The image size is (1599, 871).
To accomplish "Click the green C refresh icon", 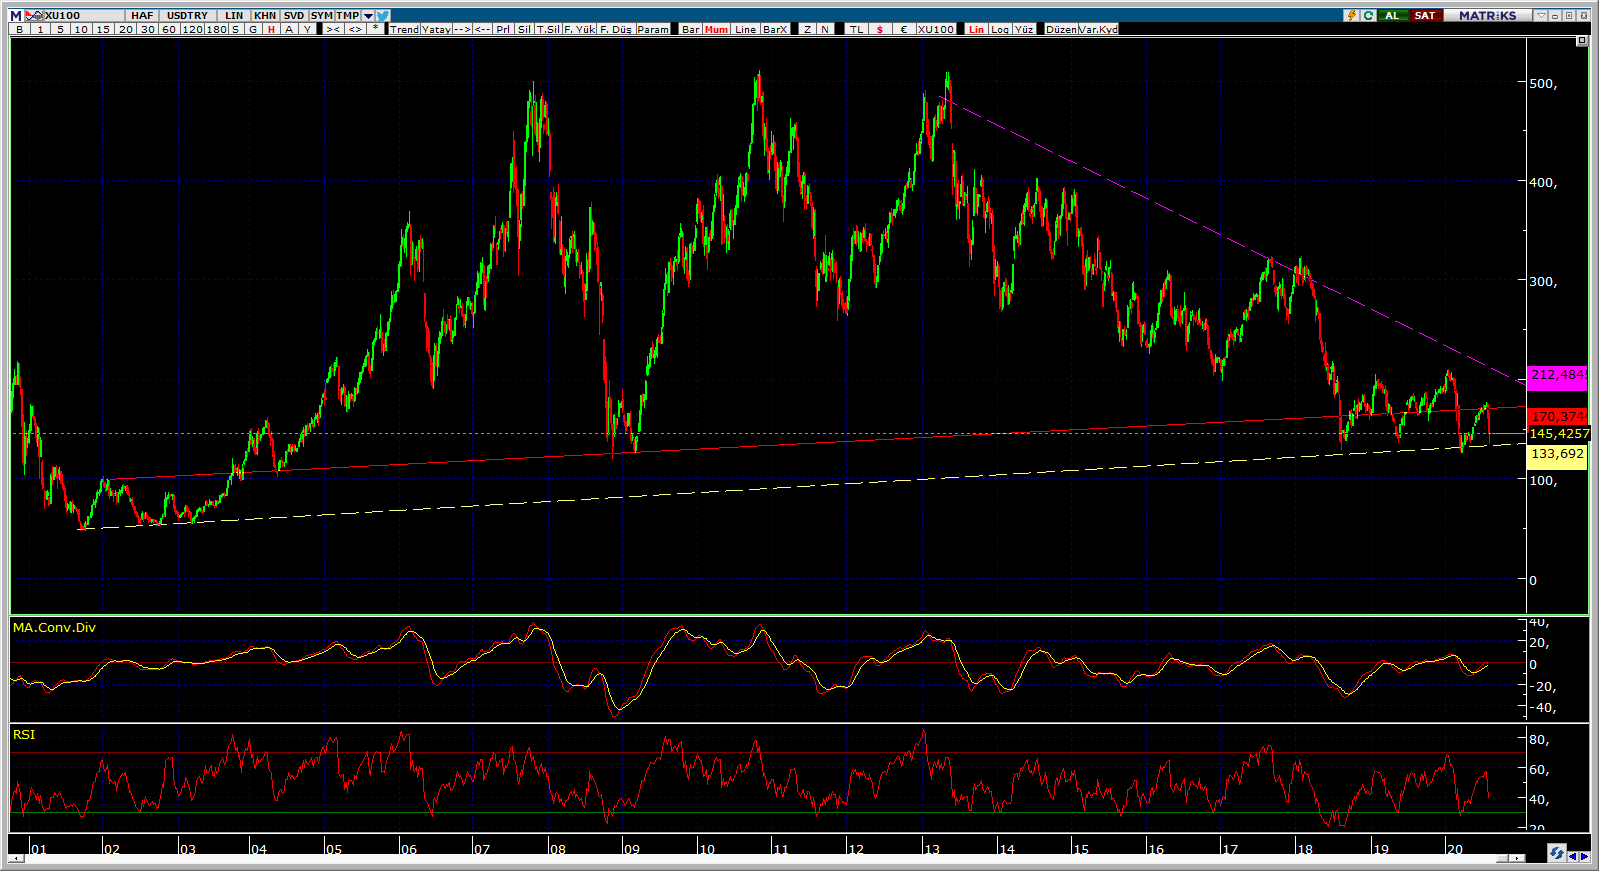I will 1368,16.
